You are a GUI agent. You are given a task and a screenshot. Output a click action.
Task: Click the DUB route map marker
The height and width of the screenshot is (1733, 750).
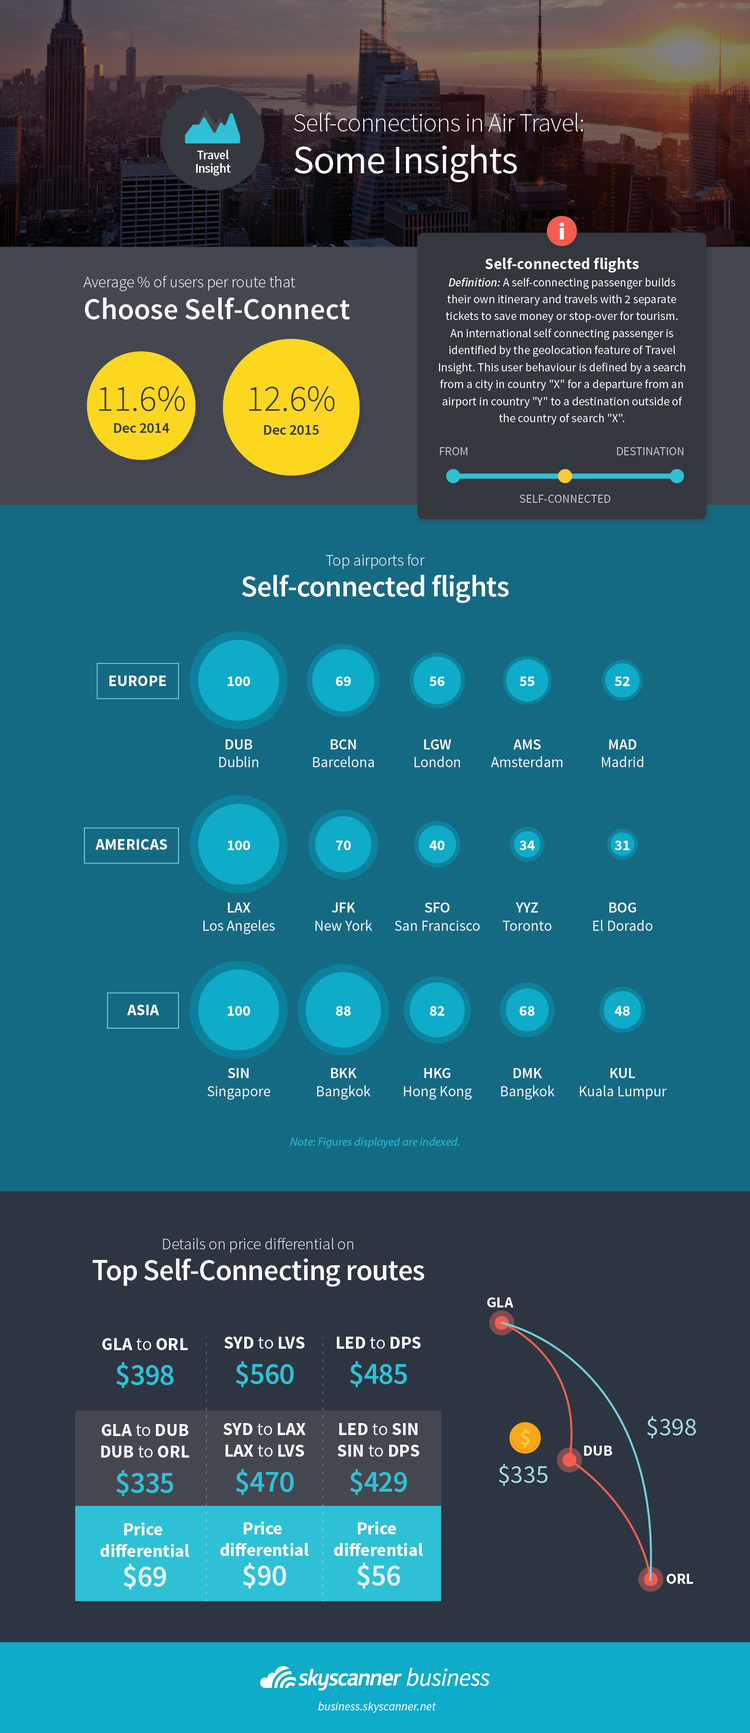(x=570, y=1460)
